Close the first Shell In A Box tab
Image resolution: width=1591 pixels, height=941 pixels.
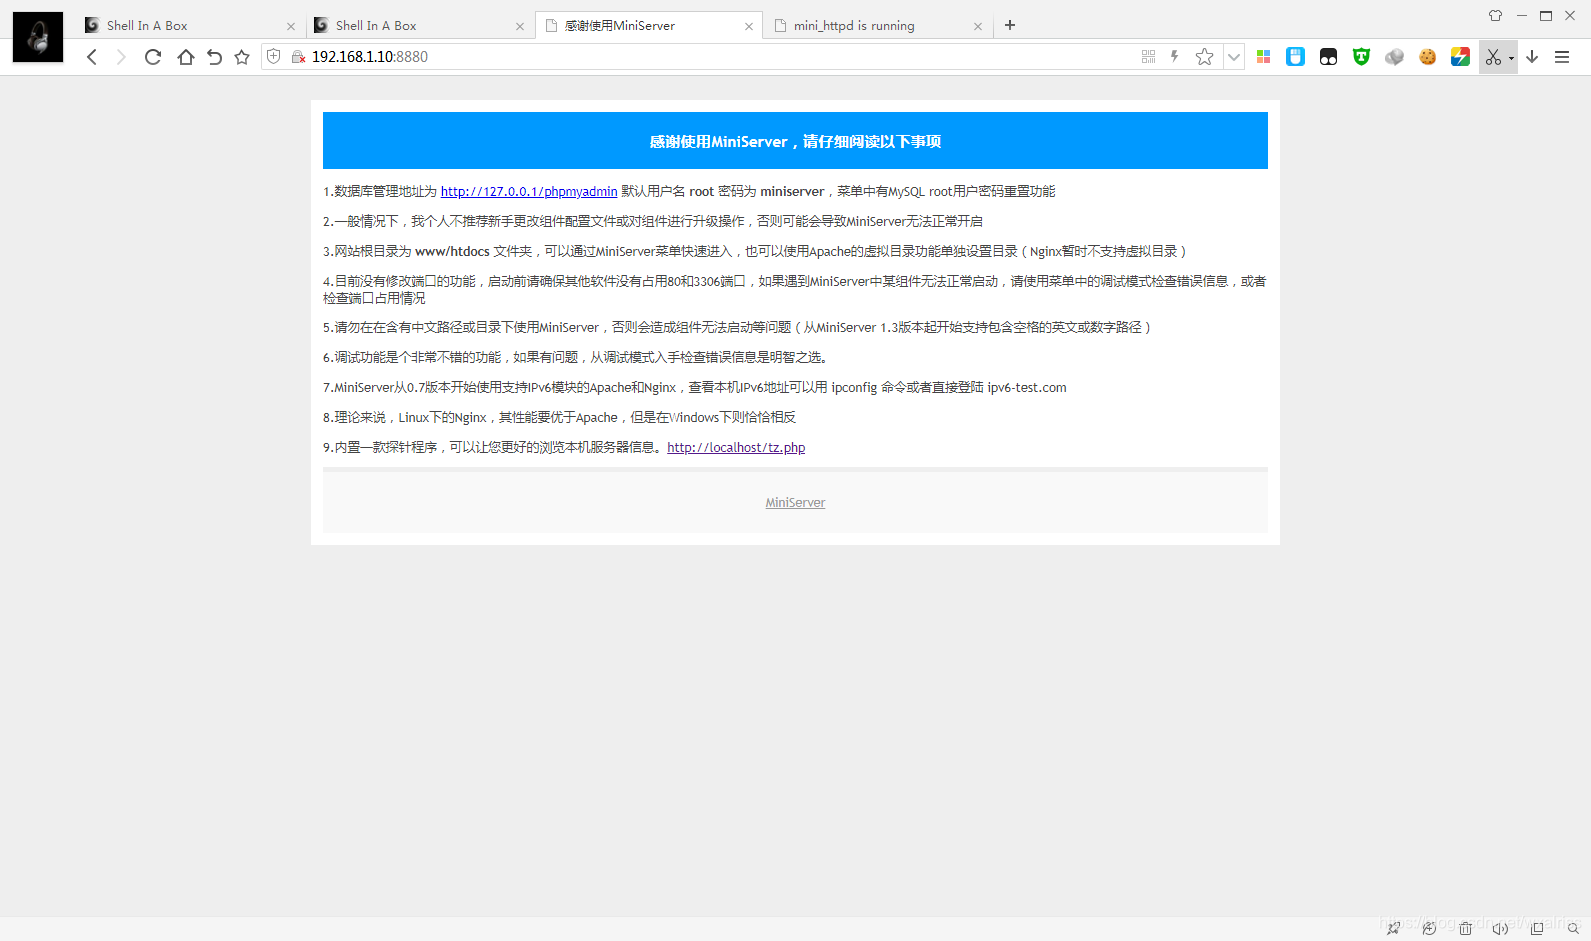pyautogui.click(x=291, y=27)
